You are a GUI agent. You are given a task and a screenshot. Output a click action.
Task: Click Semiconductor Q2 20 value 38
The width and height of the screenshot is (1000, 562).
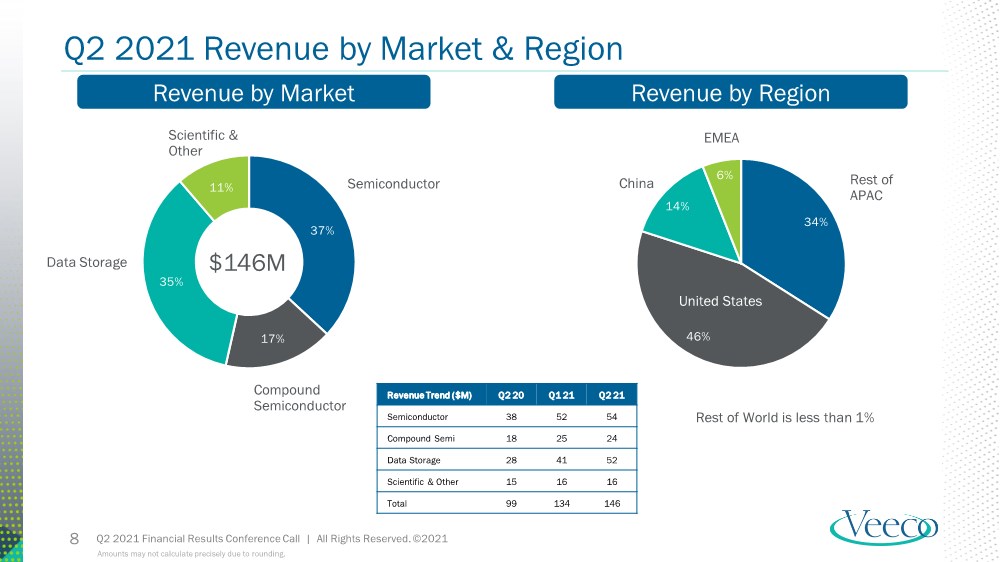click(x=511, y=417)
